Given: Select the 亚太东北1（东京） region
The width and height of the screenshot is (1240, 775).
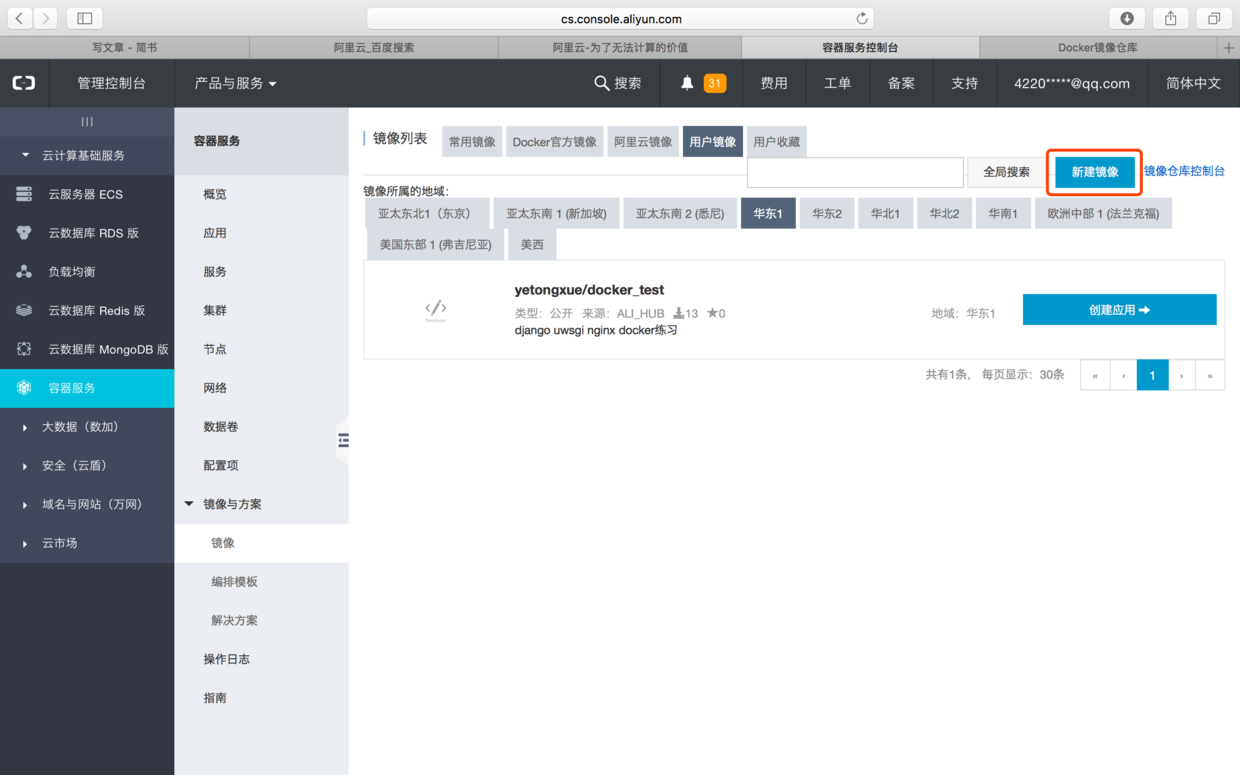Looking at the screenshot, I should tap(427, 213).
